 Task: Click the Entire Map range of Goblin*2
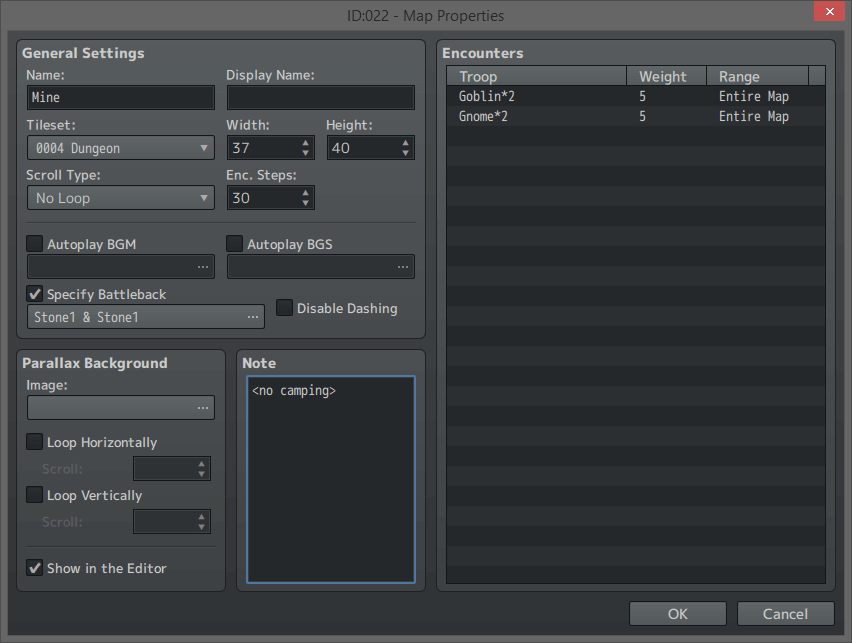click(x=754, y=96)
